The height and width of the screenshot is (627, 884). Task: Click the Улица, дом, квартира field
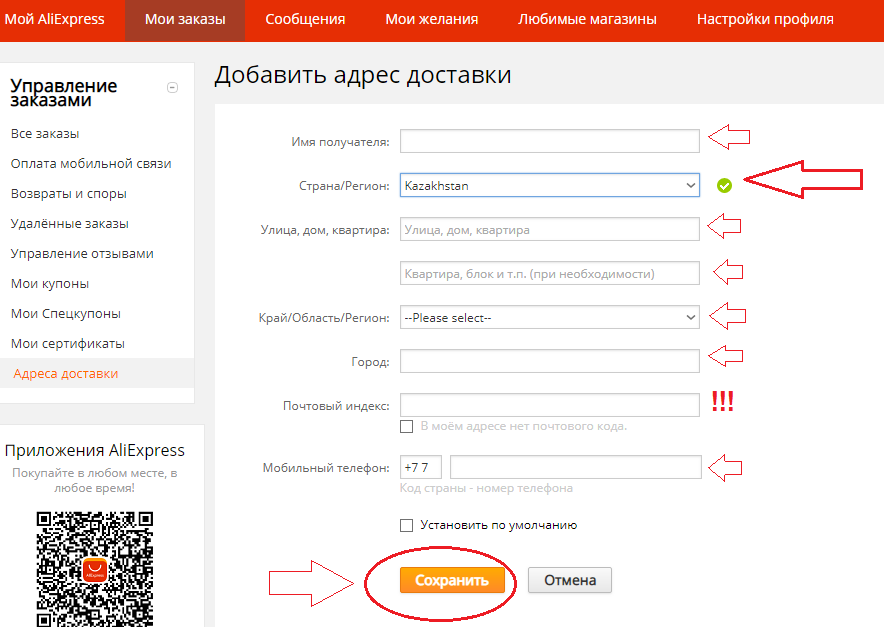[550, 229]
